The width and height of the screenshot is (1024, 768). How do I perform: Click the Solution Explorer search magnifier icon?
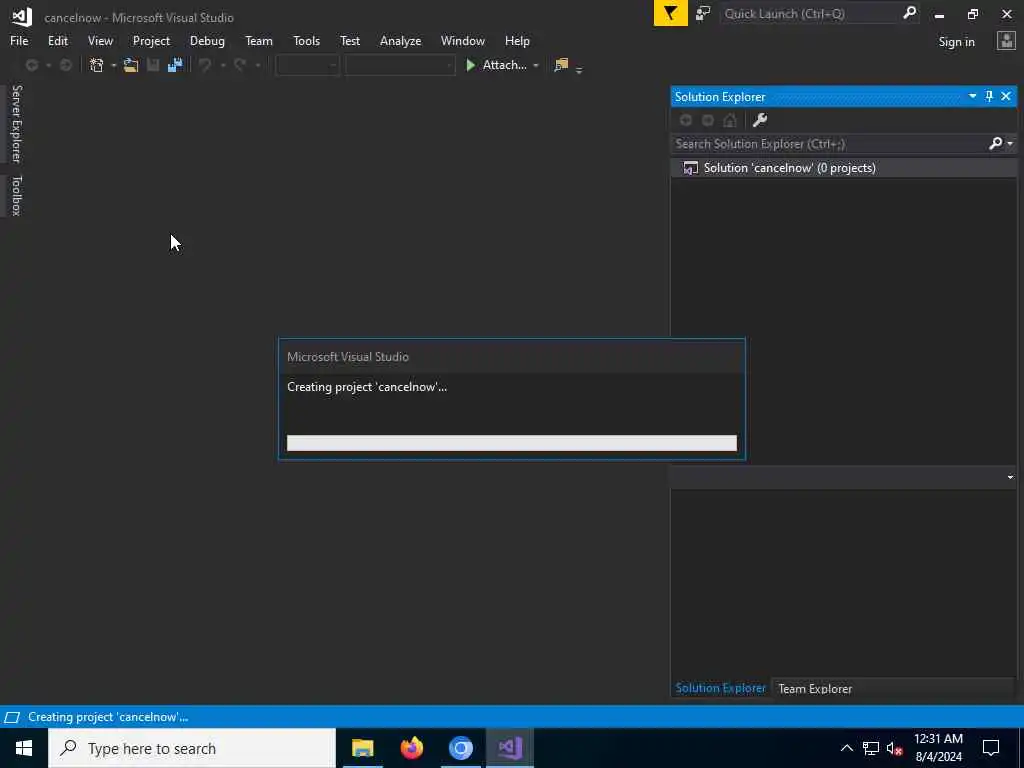click(x=995, y=143)
